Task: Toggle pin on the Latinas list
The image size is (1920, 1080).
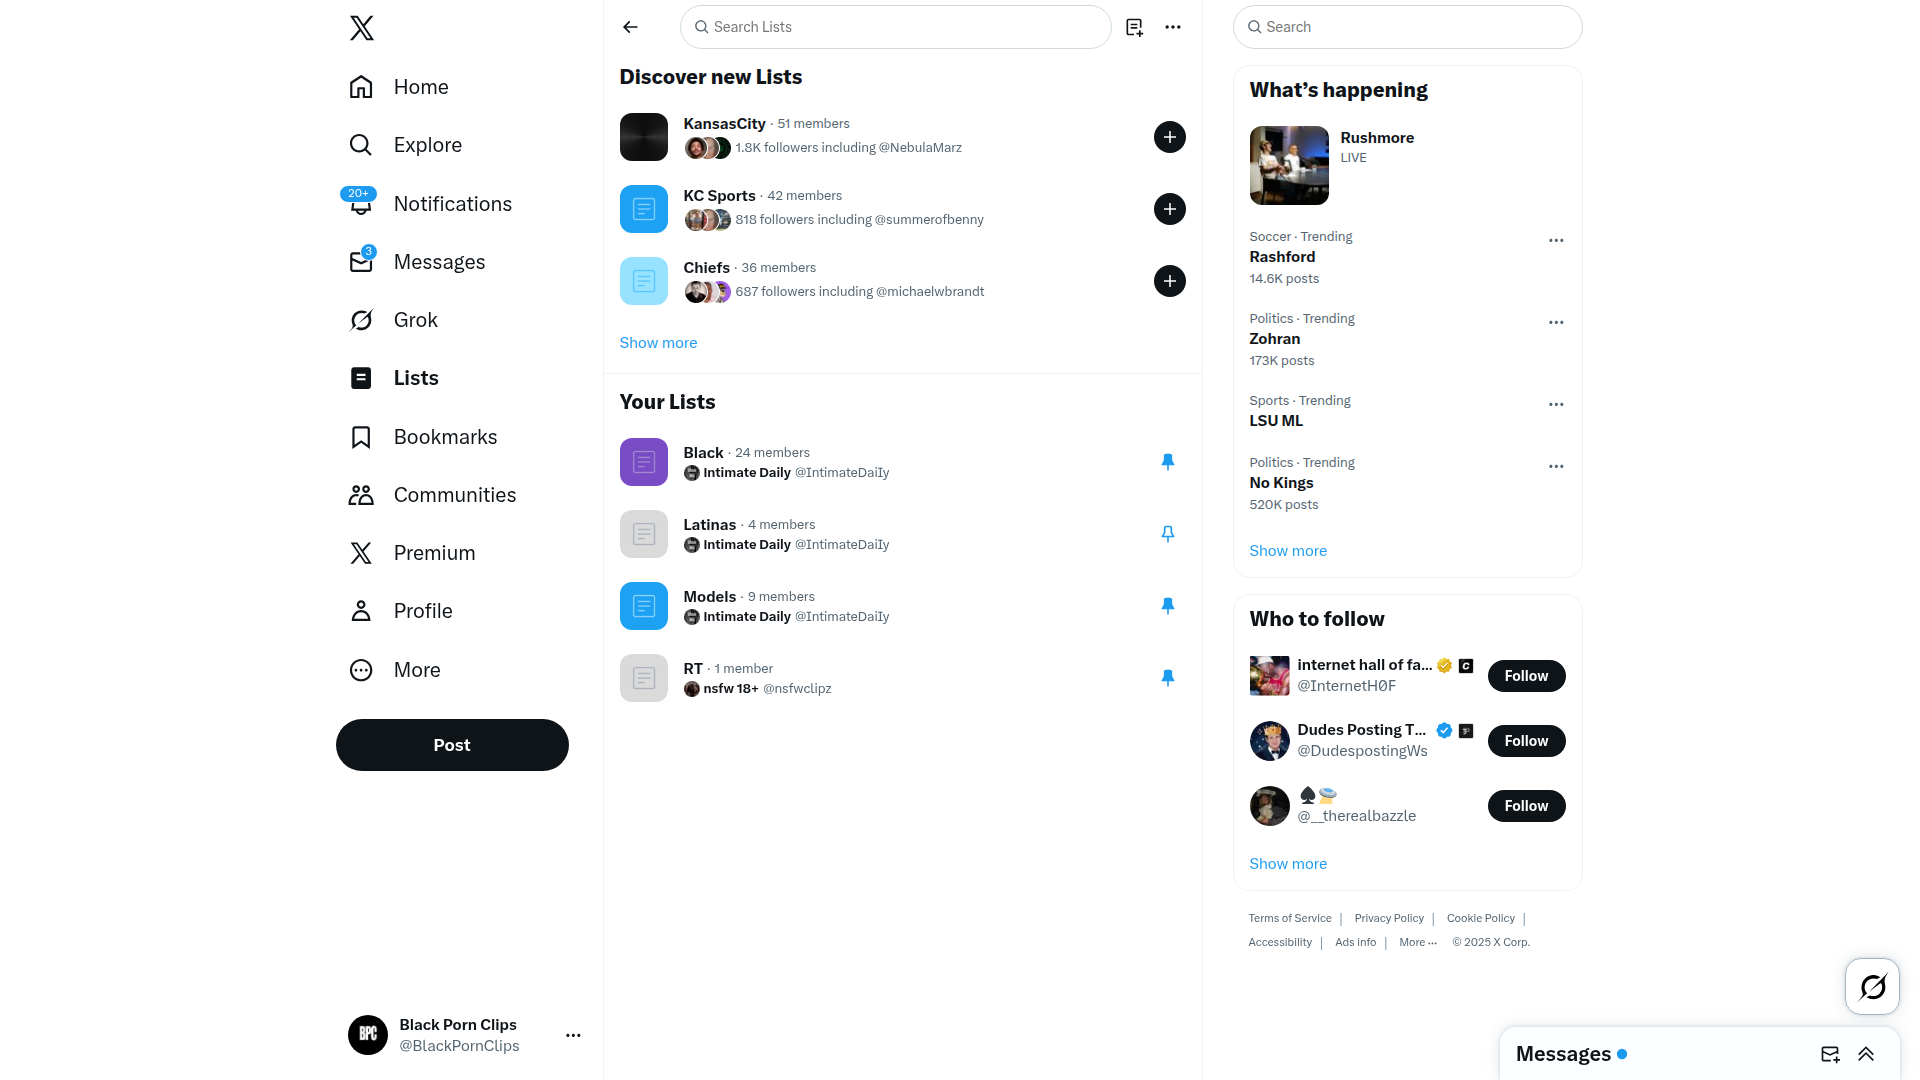Action: [x=1167, y=534]
